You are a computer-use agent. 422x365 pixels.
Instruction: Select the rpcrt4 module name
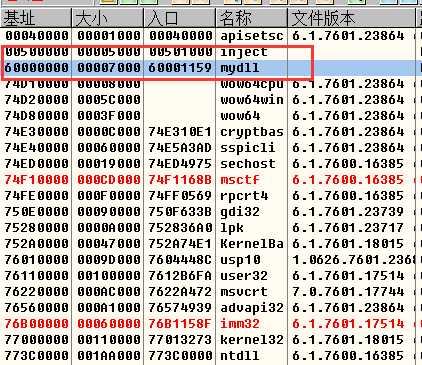tap(244, 196)
